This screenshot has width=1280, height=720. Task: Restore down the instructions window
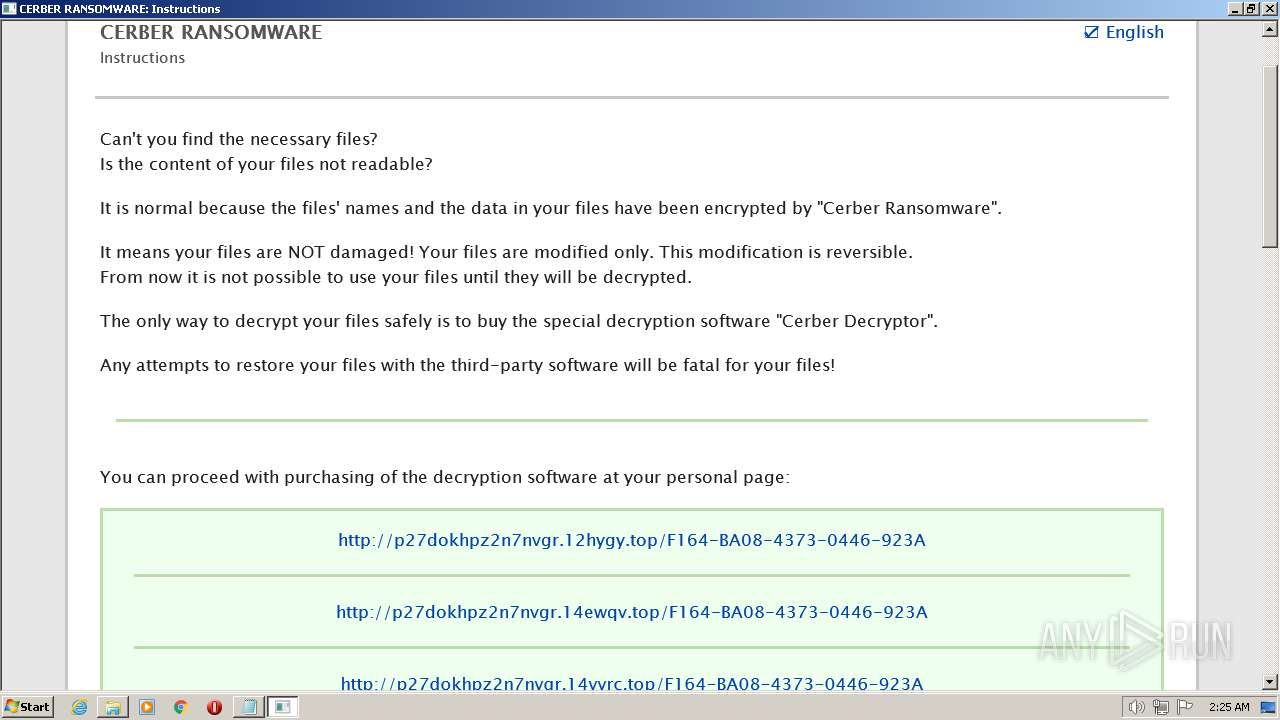click(x=1252, y=9)
